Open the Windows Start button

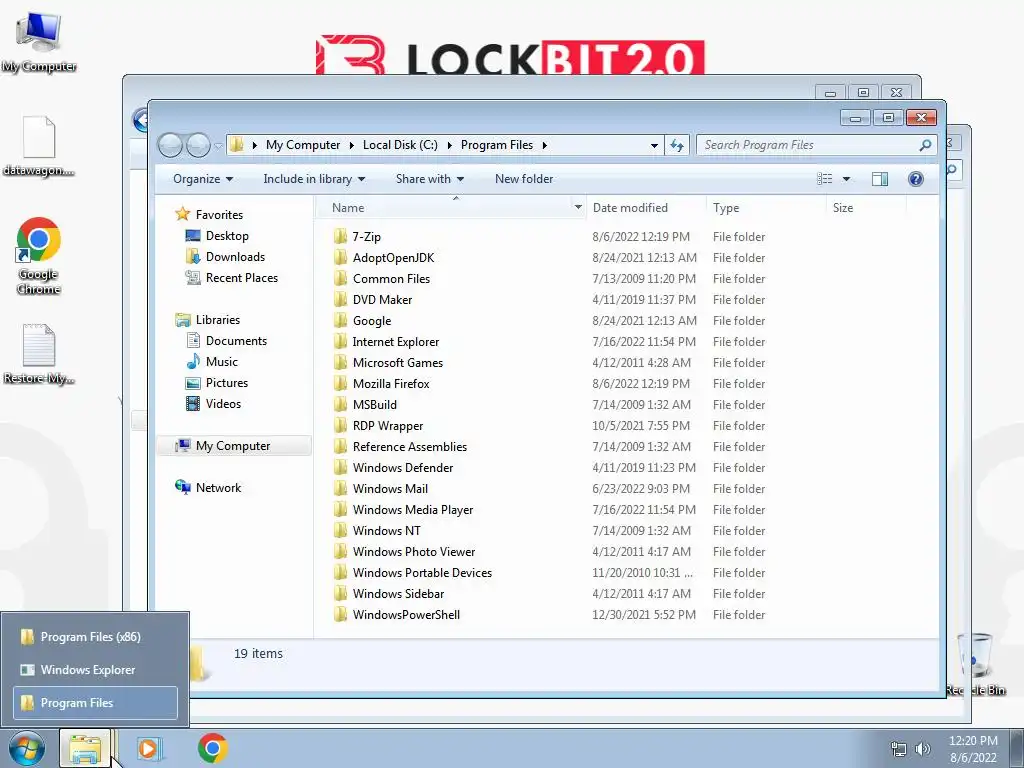[x=27, y=748]
